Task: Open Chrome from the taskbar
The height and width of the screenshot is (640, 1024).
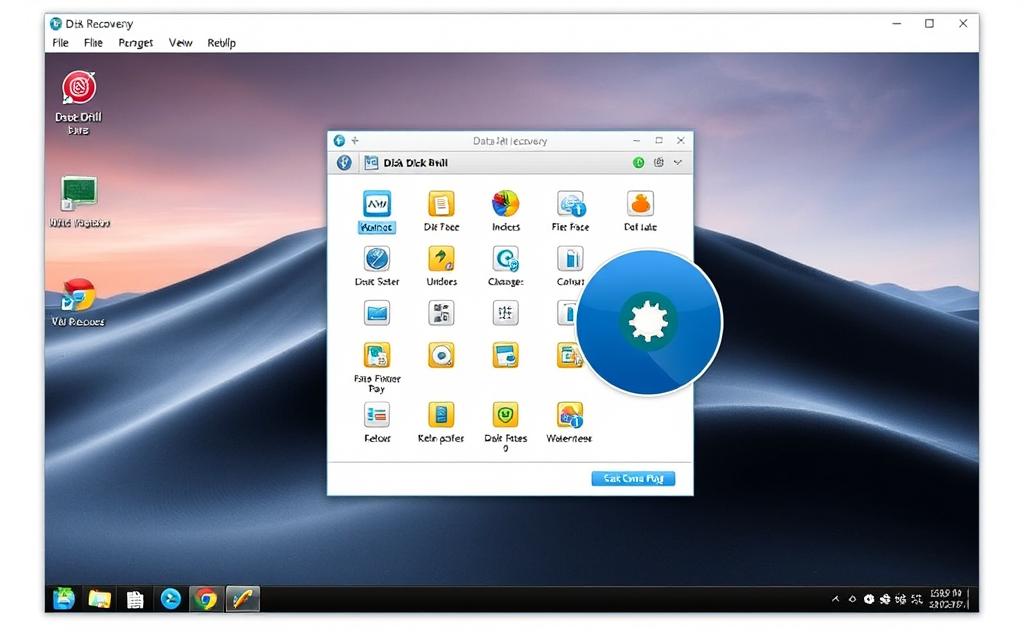Action: click(x=206, y=599)
